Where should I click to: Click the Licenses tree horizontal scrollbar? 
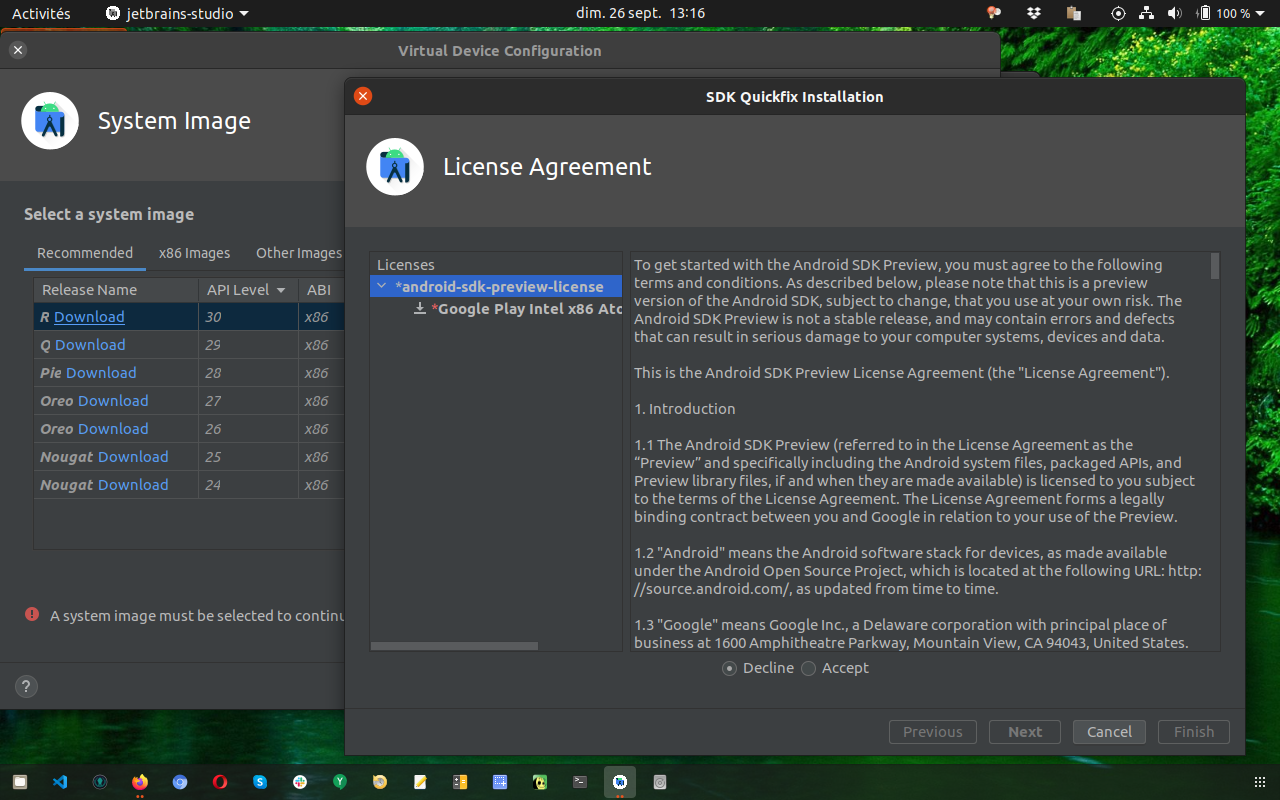[x=454, y=646]
